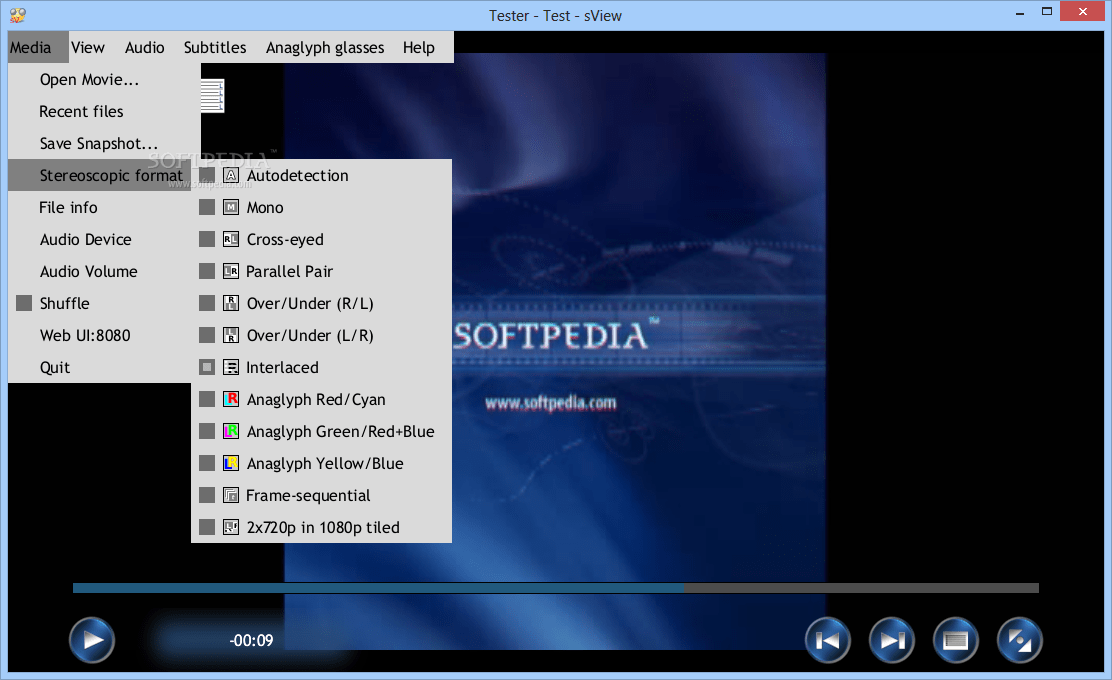Select the Over/Under (L/R) radio box
The image size is (1112, 680).
coord(207,335)
